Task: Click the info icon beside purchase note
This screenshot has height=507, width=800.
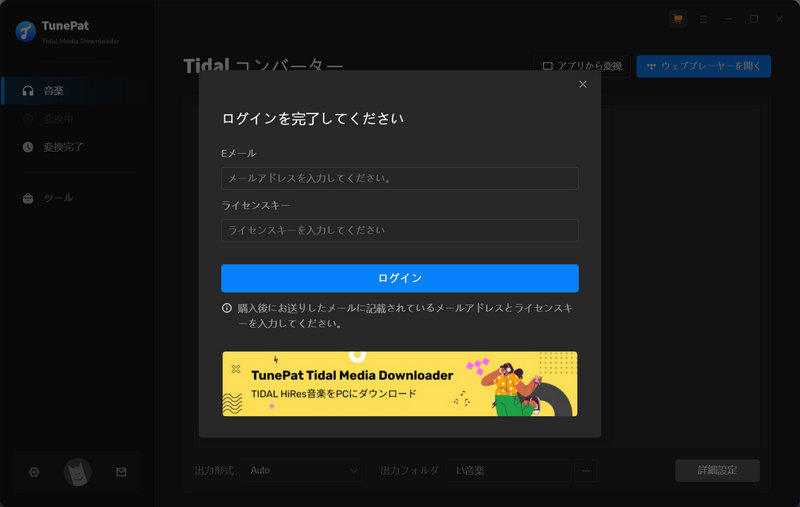Action: point(227,308)
